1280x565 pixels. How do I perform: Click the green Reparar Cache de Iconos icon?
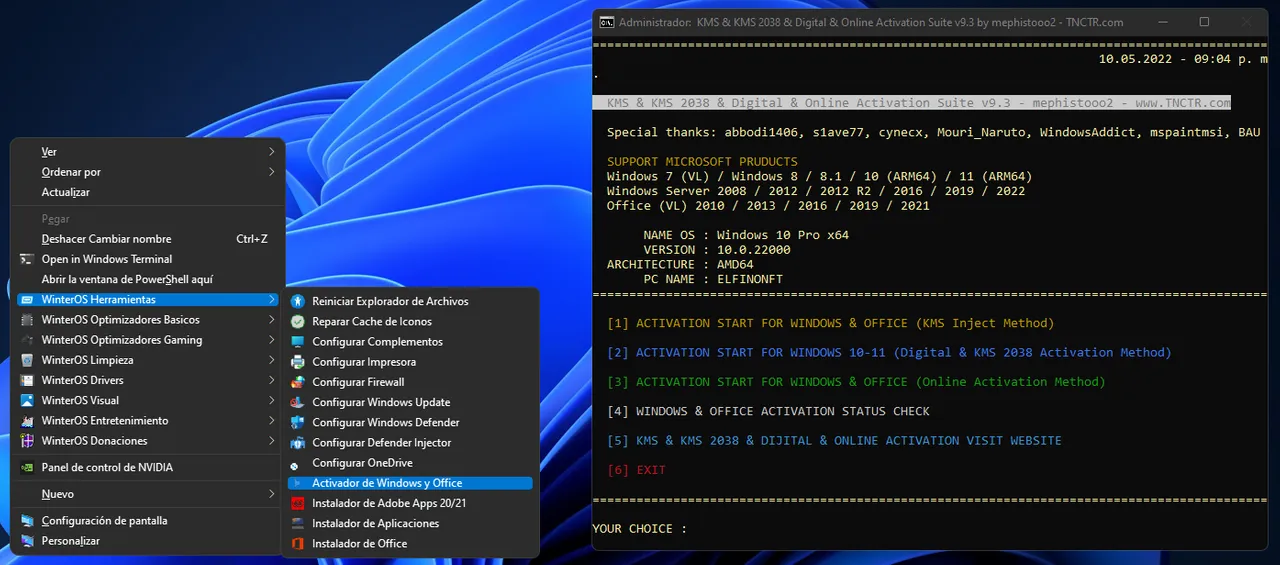click(297, 321)
